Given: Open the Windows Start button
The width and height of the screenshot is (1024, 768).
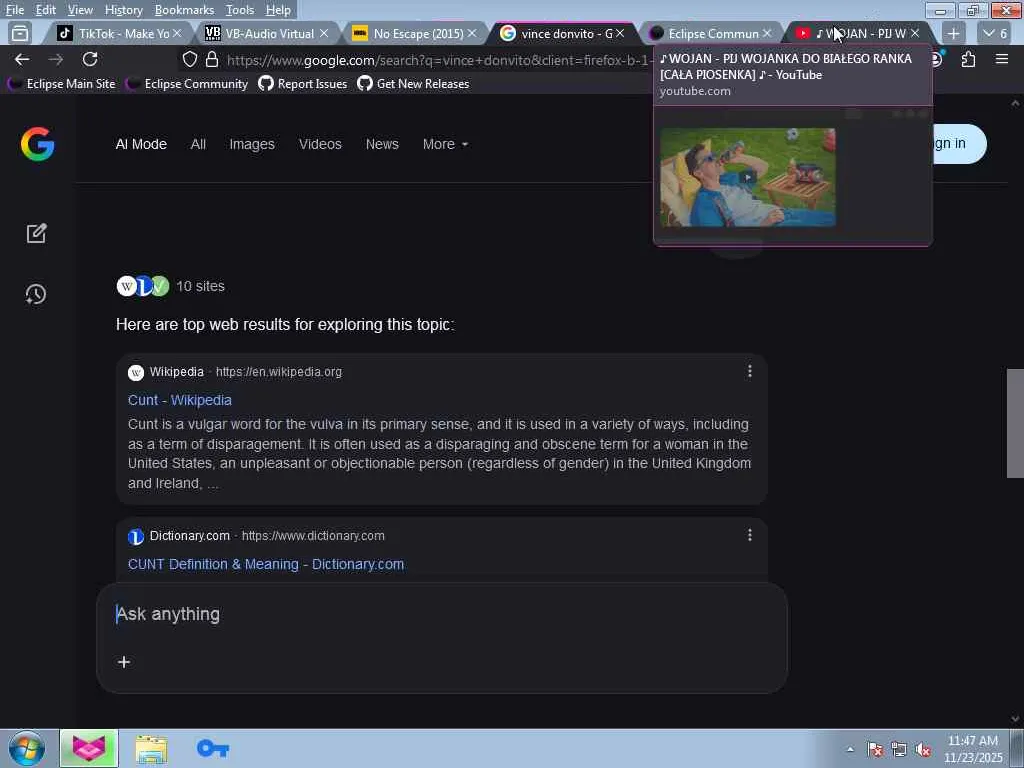Looking at the screenshot, I should click(27, 748).
